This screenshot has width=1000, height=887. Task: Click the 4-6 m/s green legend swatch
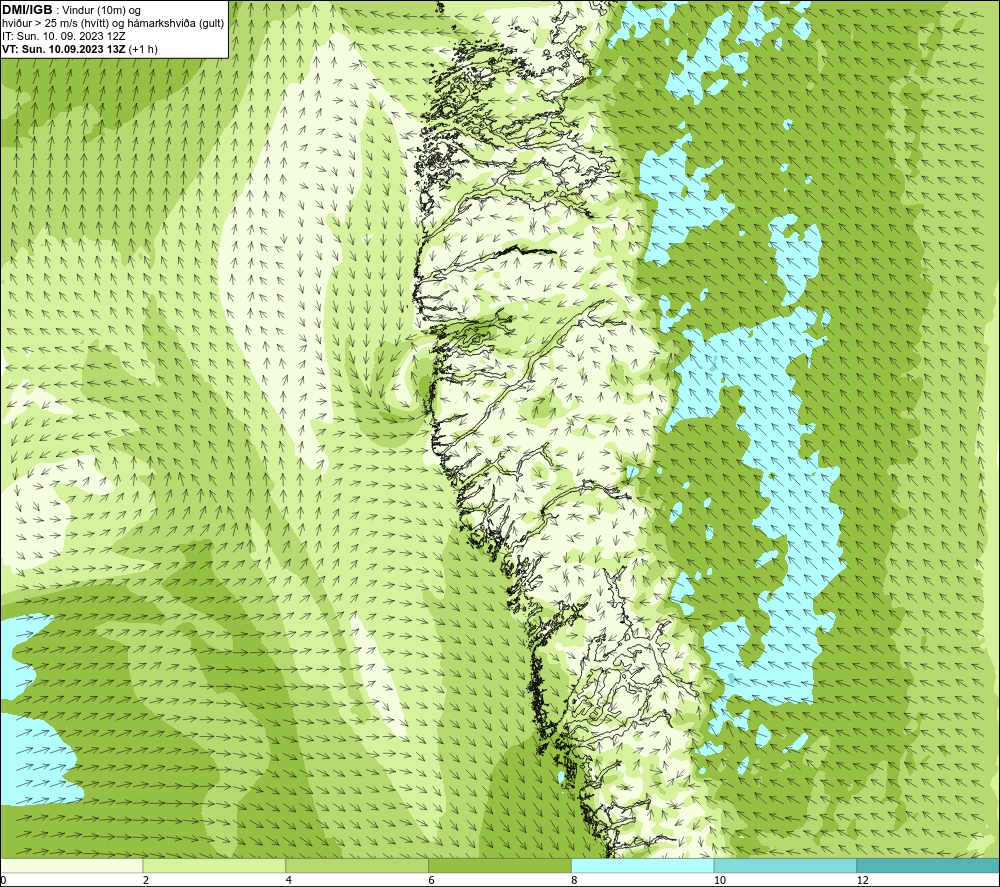tap(357, 865)
